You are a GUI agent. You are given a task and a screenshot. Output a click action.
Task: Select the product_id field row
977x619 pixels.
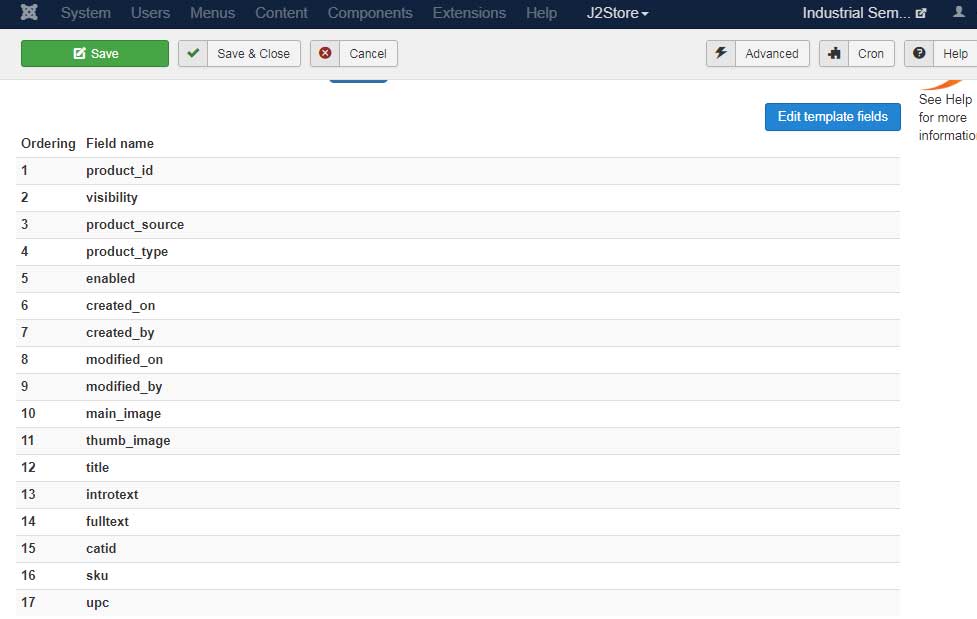pyautogui.click(x=119, y=171)
